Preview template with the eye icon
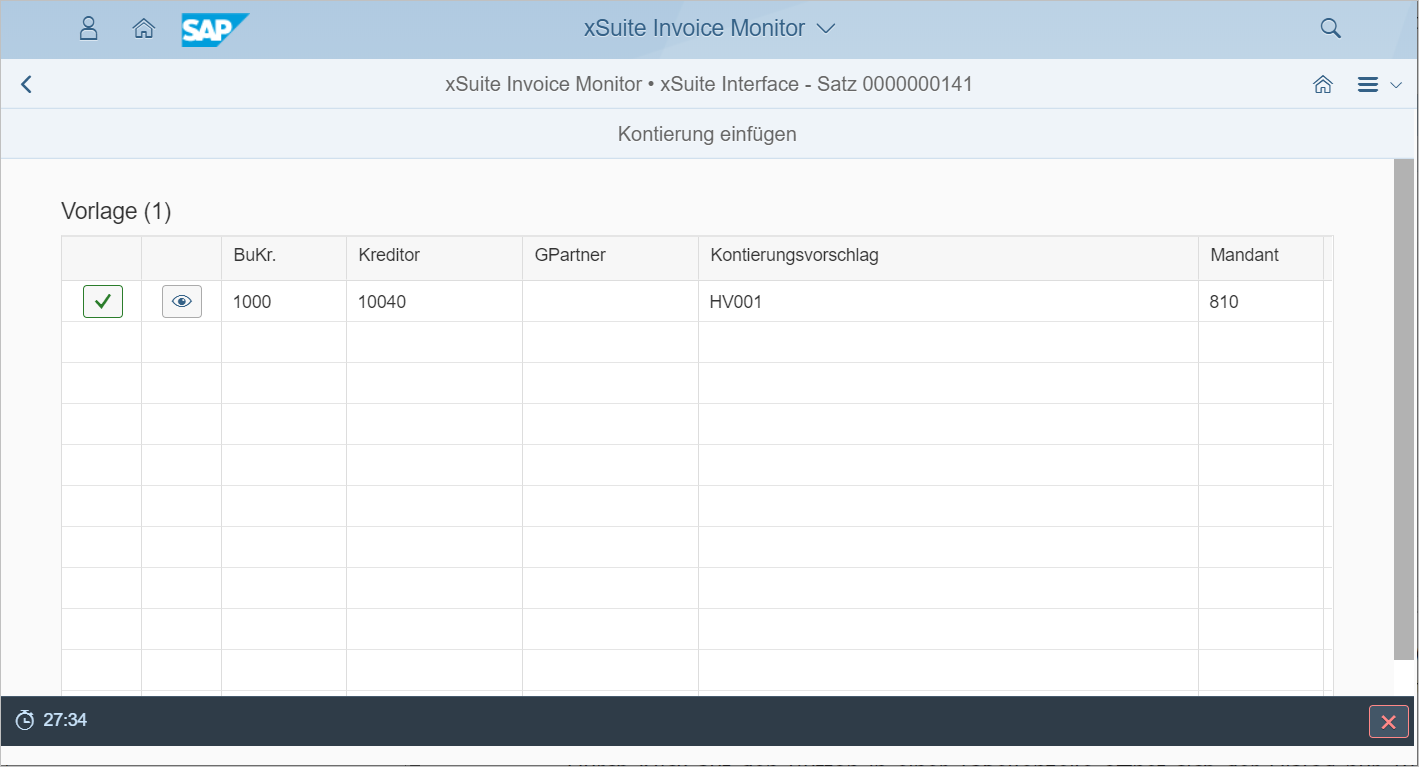The image size is (1419, 767). pyautogui.click(x=182, y=301)
